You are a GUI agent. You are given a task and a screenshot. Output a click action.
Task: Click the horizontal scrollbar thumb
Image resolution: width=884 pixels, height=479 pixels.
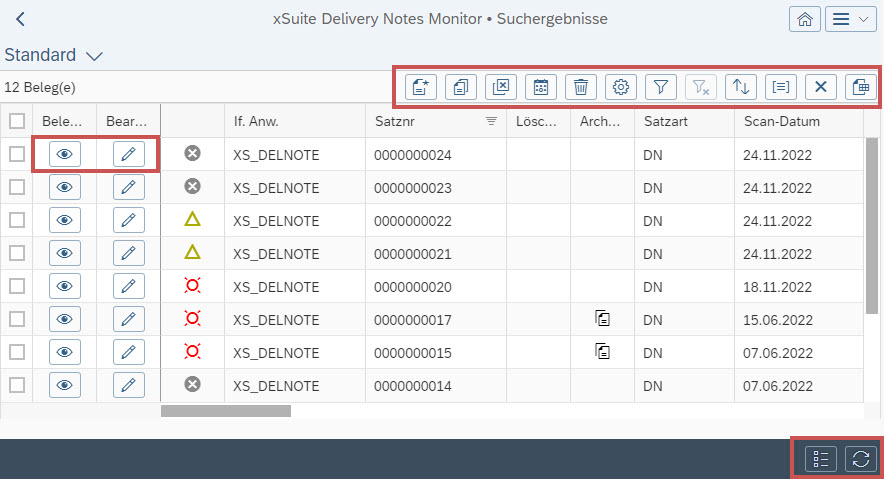[226, 411]
